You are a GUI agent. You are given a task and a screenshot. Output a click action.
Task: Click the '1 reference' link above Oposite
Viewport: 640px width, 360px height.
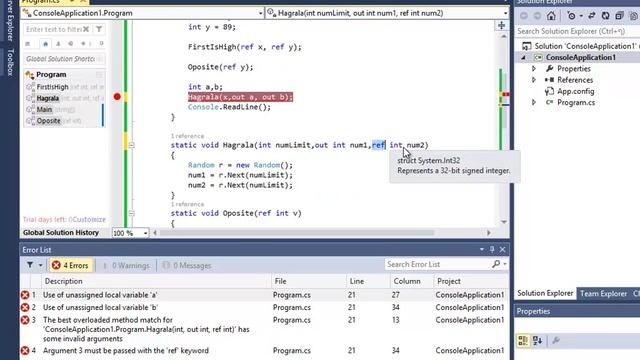[187, 204]
